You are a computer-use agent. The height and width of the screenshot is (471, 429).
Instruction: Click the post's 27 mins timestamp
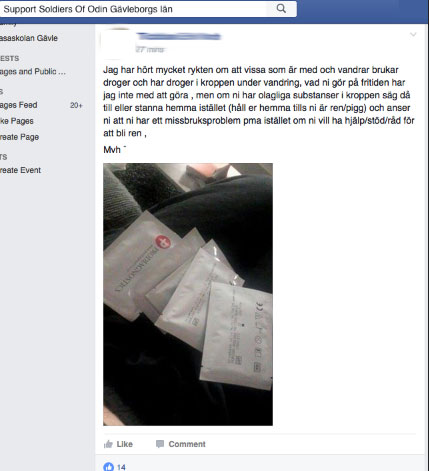150,50
